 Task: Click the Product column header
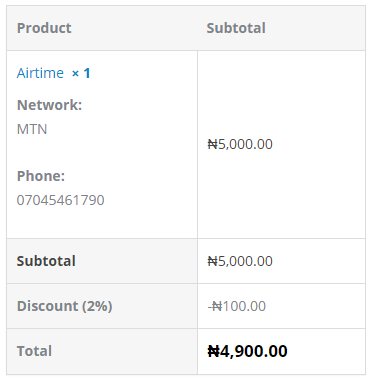click(44, 28)
